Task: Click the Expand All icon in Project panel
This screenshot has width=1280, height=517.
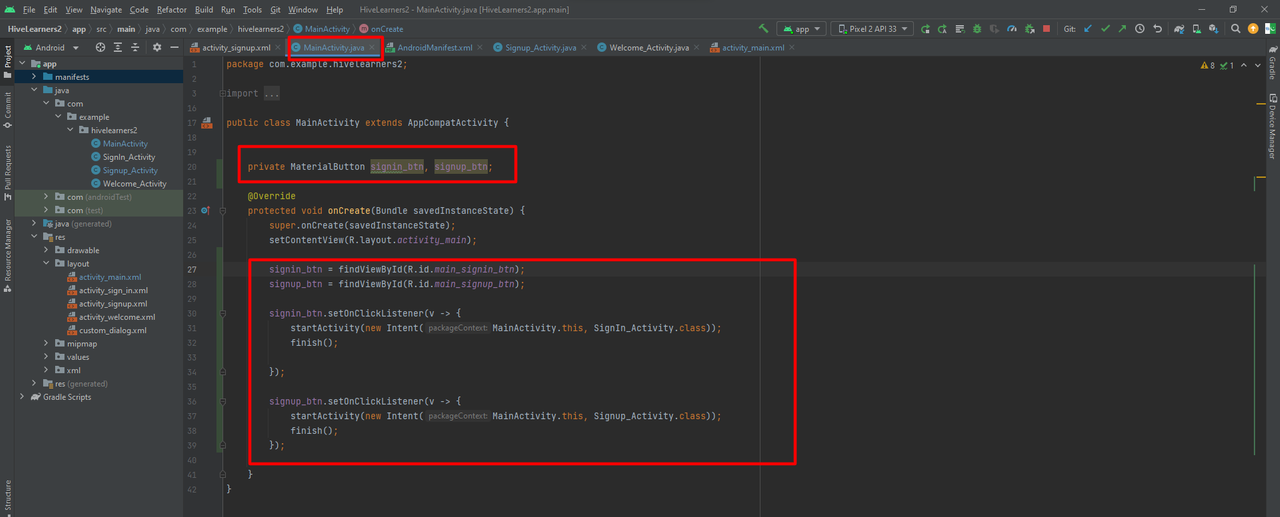Action: [119, 47]
